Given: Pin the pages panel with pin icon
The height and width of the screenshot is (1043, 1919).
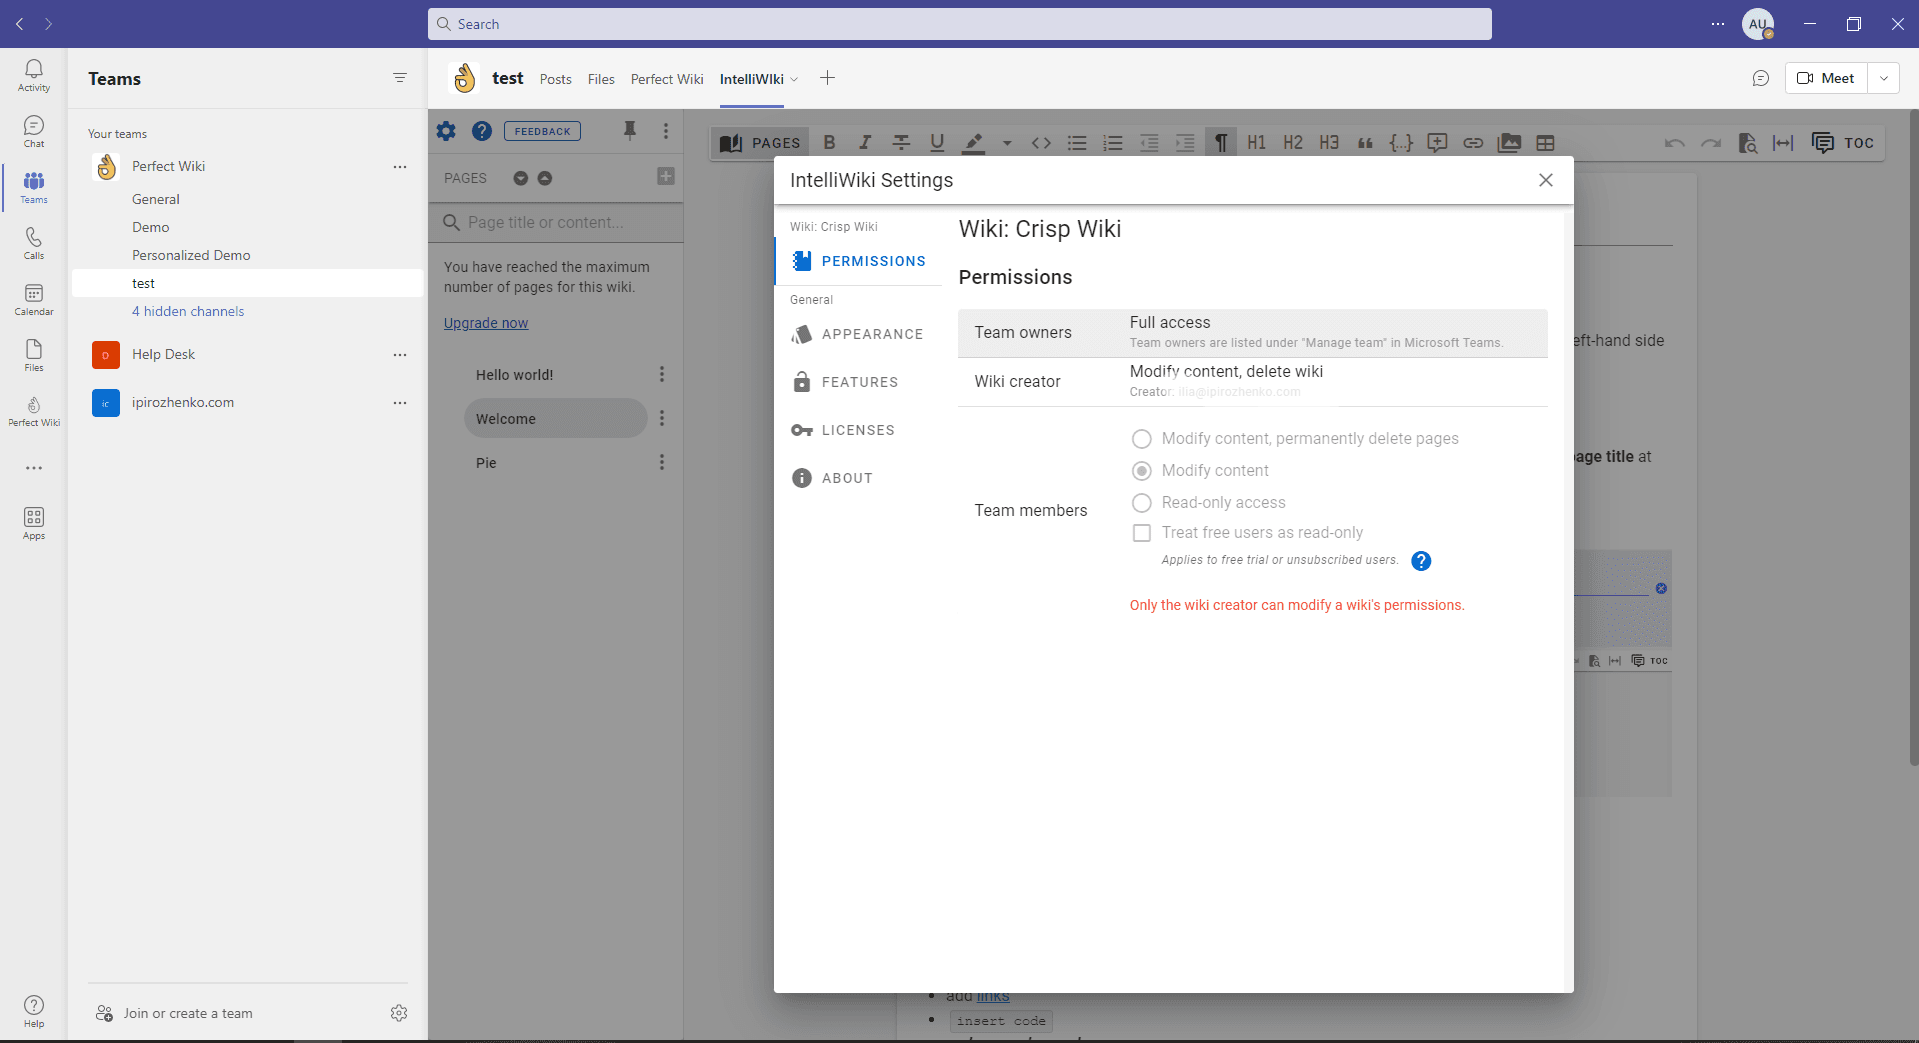Looking at the screenshot, I should (x=630, y=130).
